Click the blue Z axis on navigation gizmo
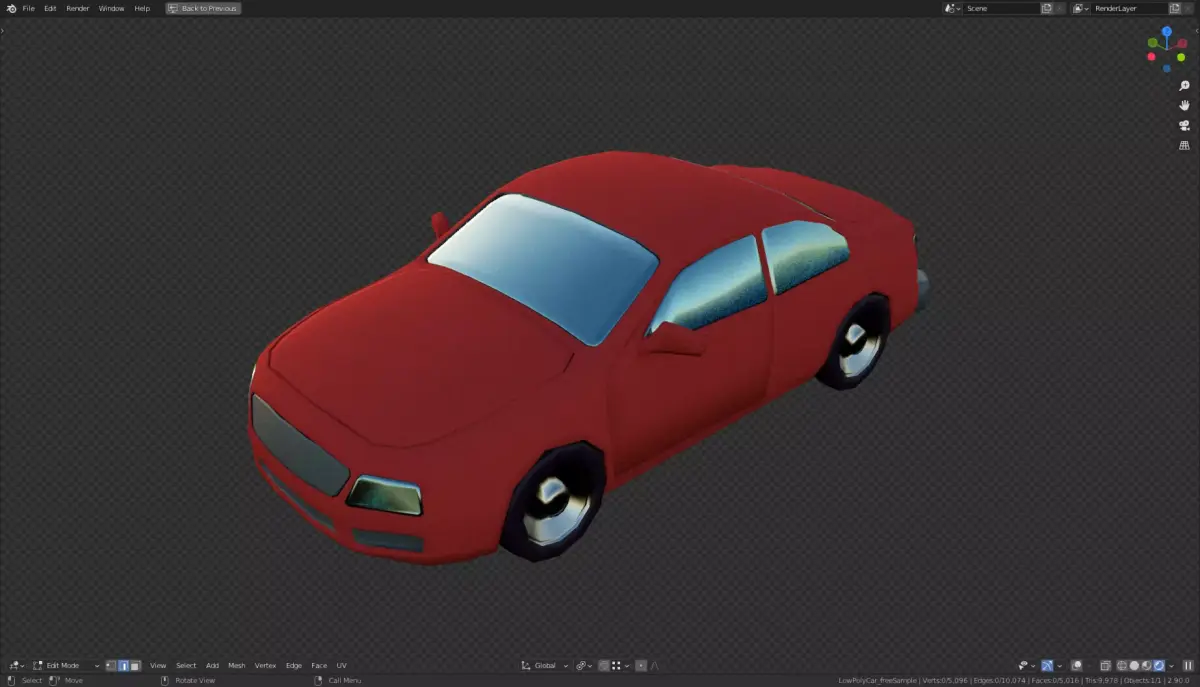1200x687 pixels. pos(1166,33)
